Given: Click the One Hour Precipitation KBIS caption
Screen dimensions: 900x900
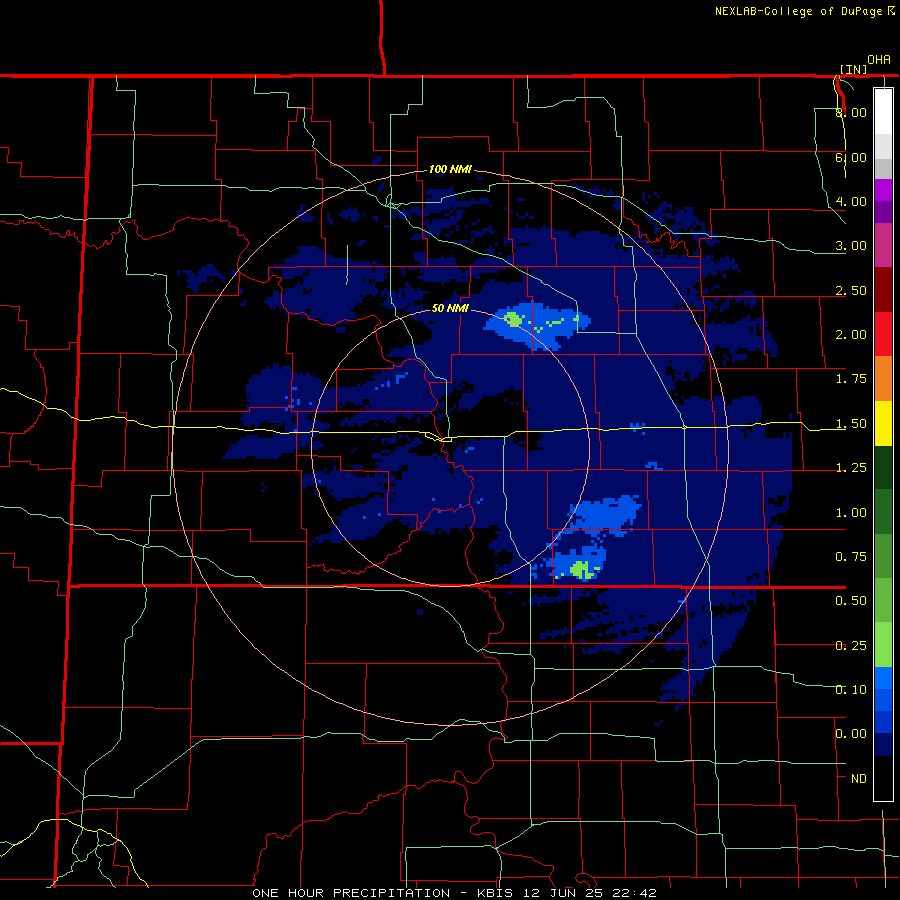Looking at the screenshot, I should click(x=454, y=893).
